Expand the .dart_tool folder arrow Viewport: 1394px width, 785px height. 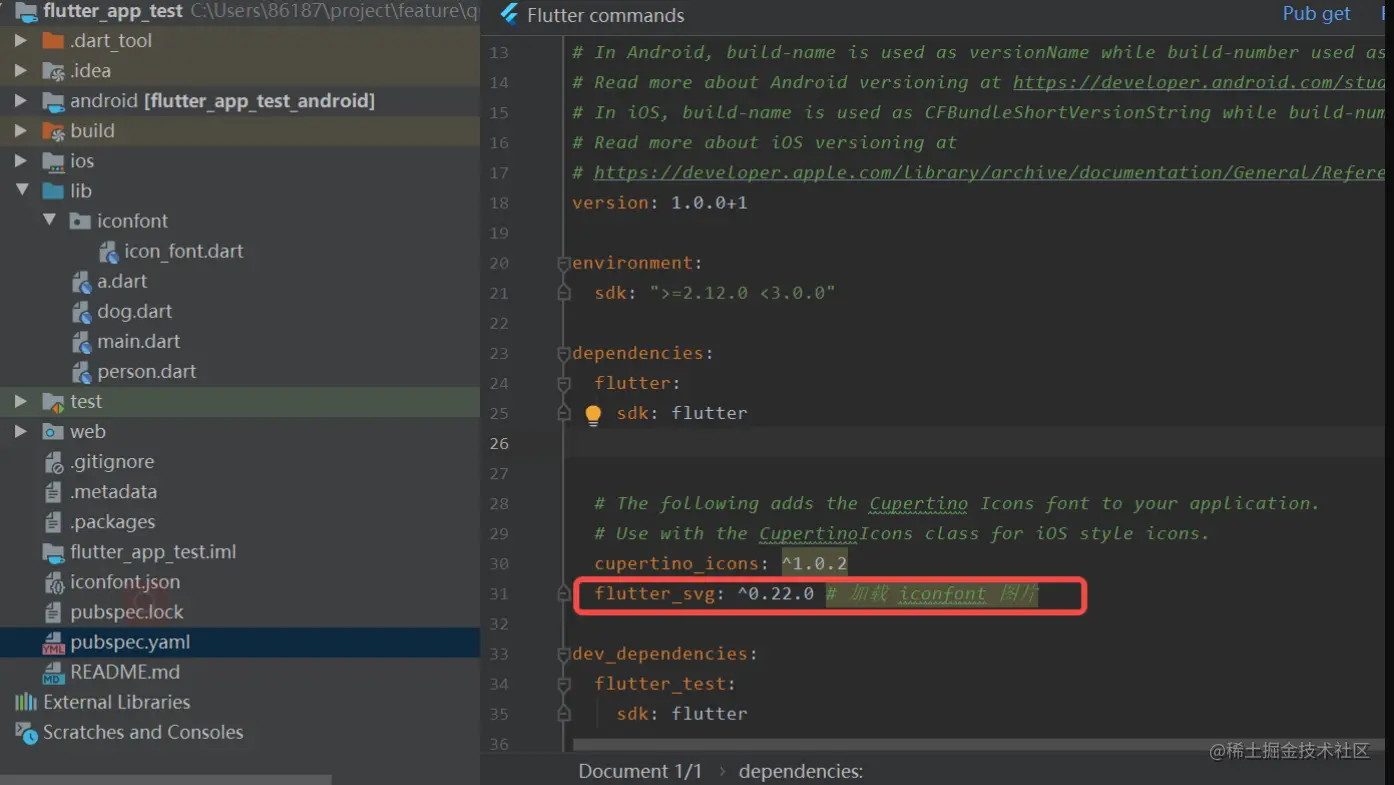click(x=21, y=41)
